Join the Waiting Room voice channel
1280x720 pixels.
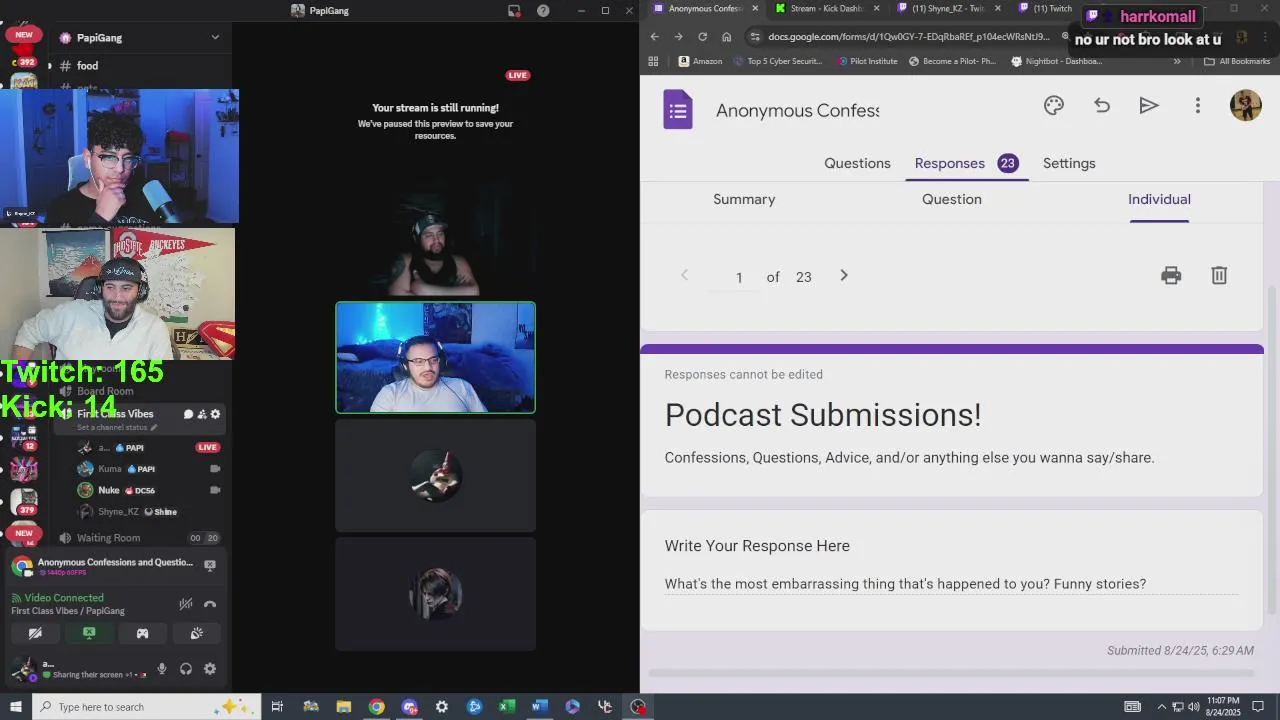[x=108, y=538]
